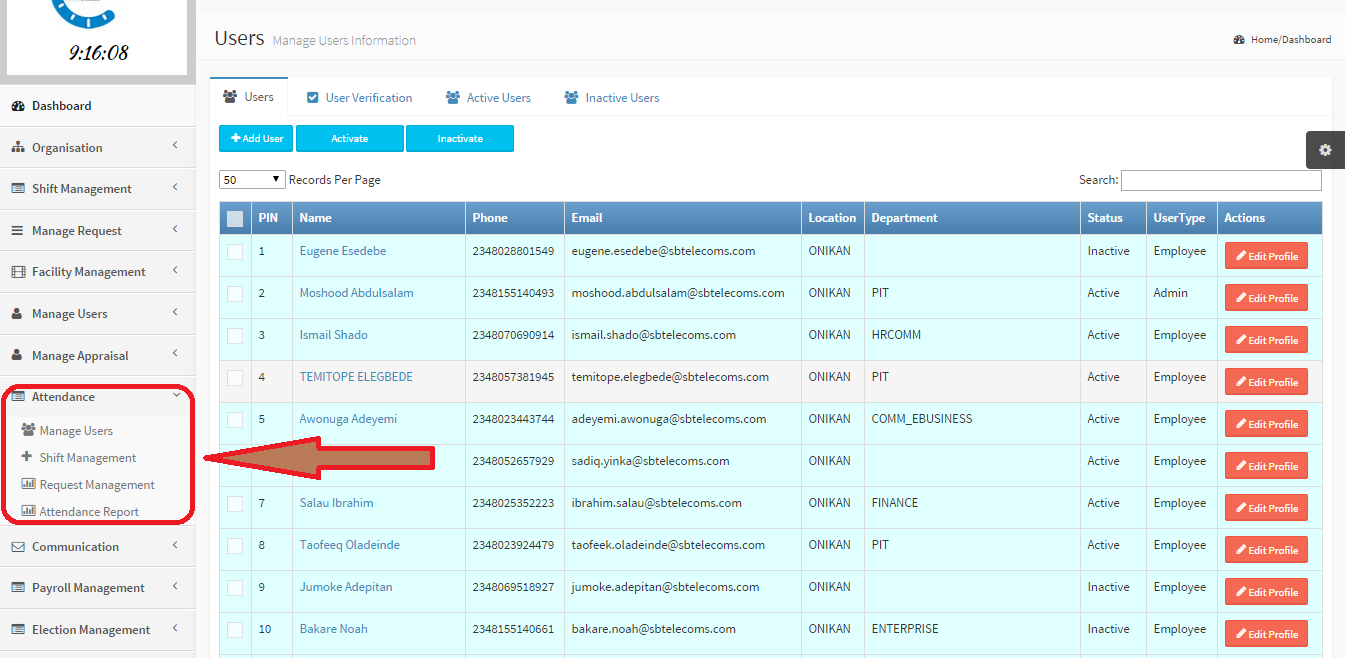Viewport: 1345px width, 658px height.
Task: Open Moshood Abdulsalam's name link
Action: (x=356, y=293)
